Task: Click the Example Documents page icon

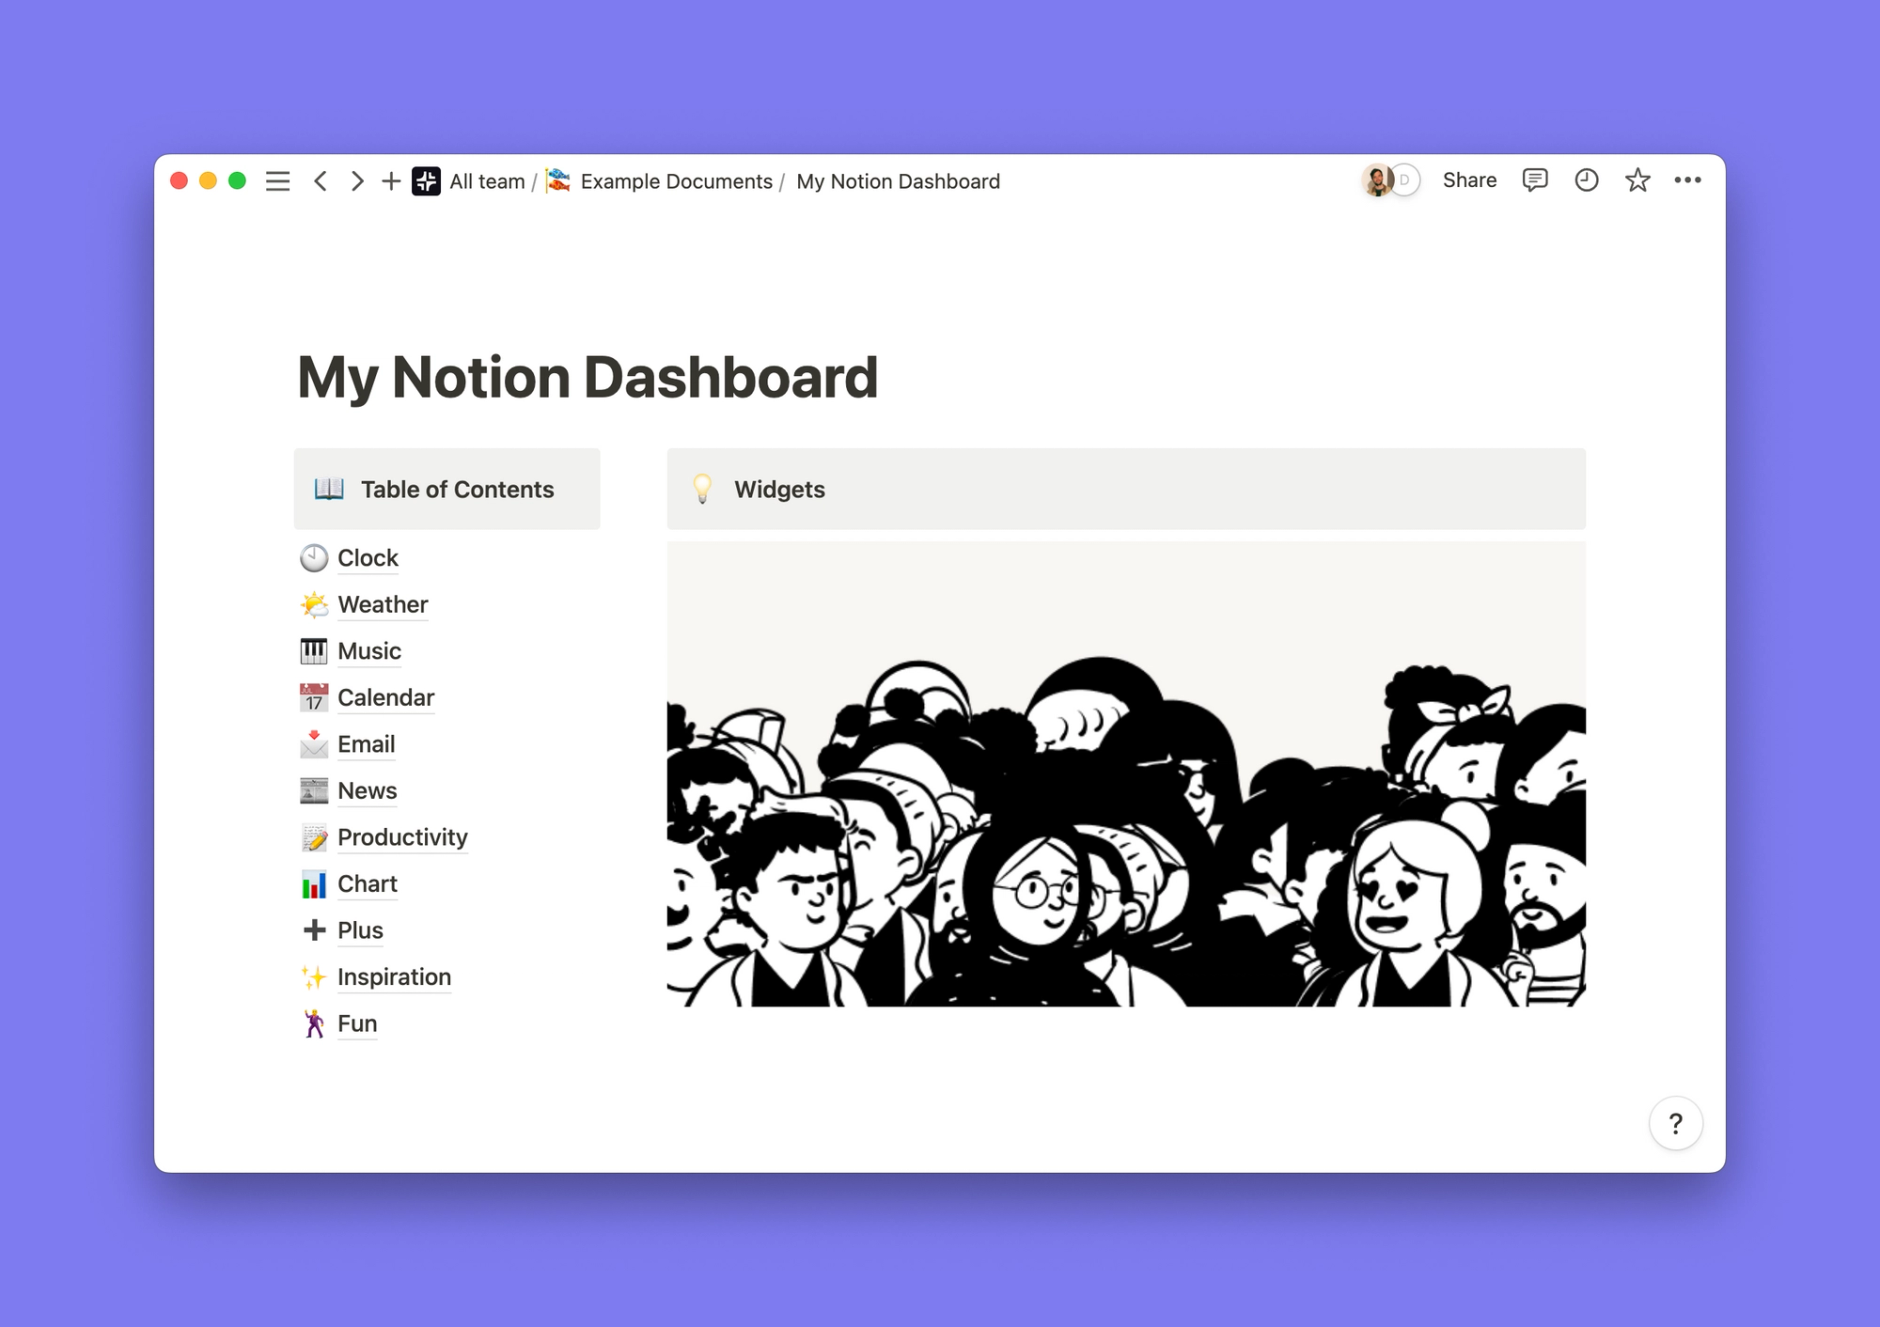Action: [x=558, y=181]
